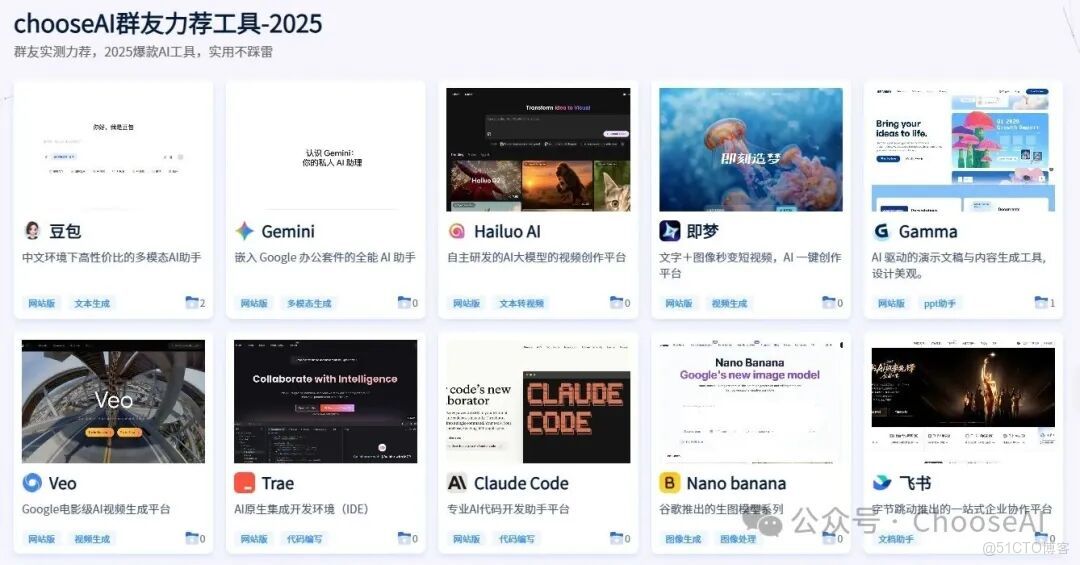Click the 豆包 avatar logo icon
This screenshot has height=565, width=1080.
coord(32,231)
